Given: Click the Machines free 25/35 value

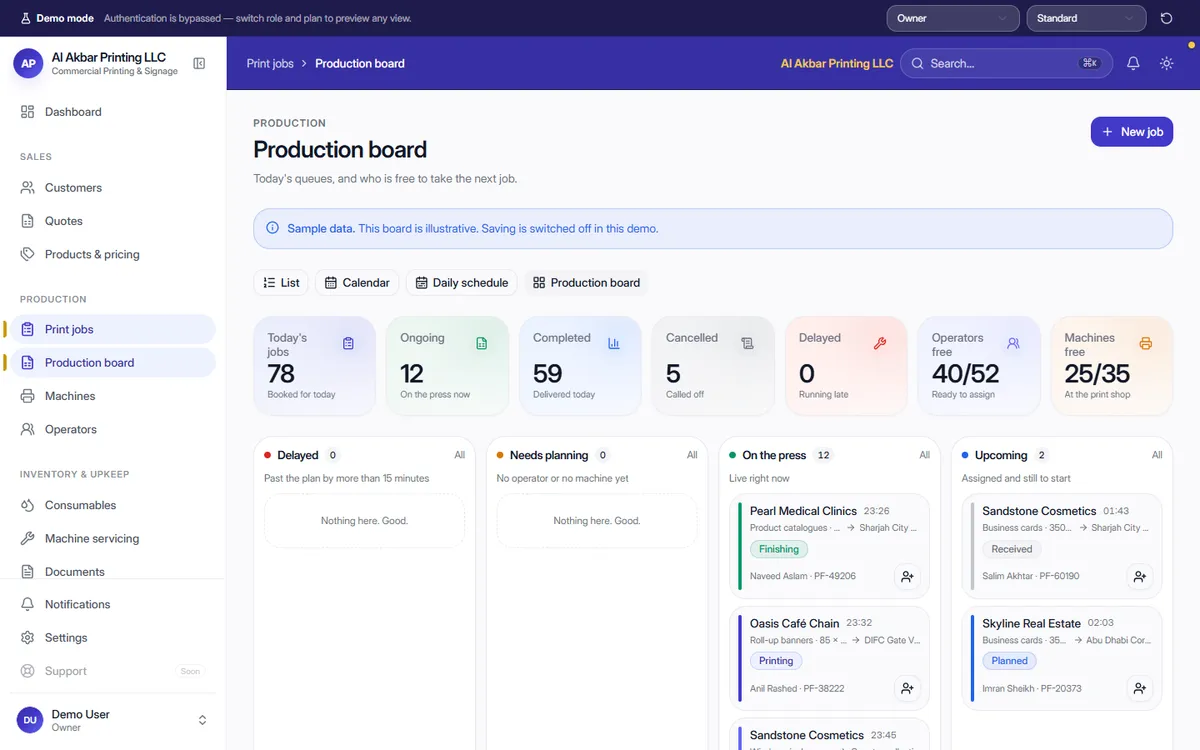Looking at the screenshot, I should 1097,374.
